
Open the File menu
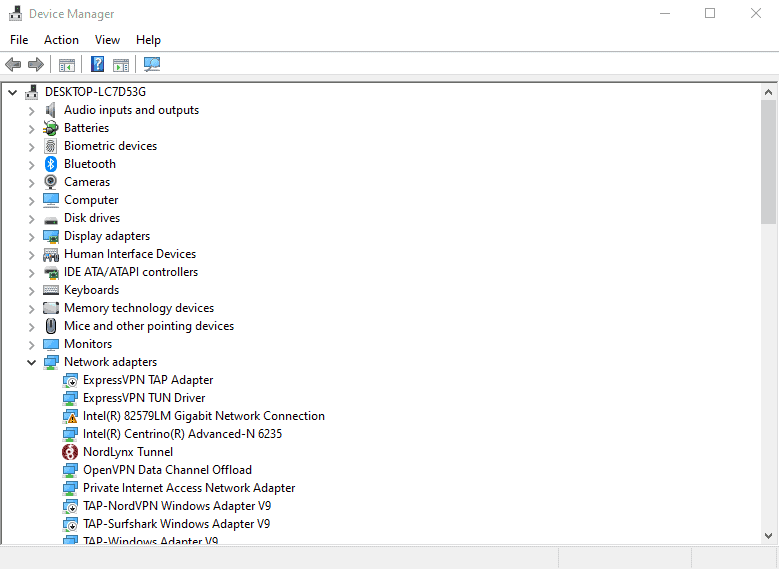tap(19, 40)
